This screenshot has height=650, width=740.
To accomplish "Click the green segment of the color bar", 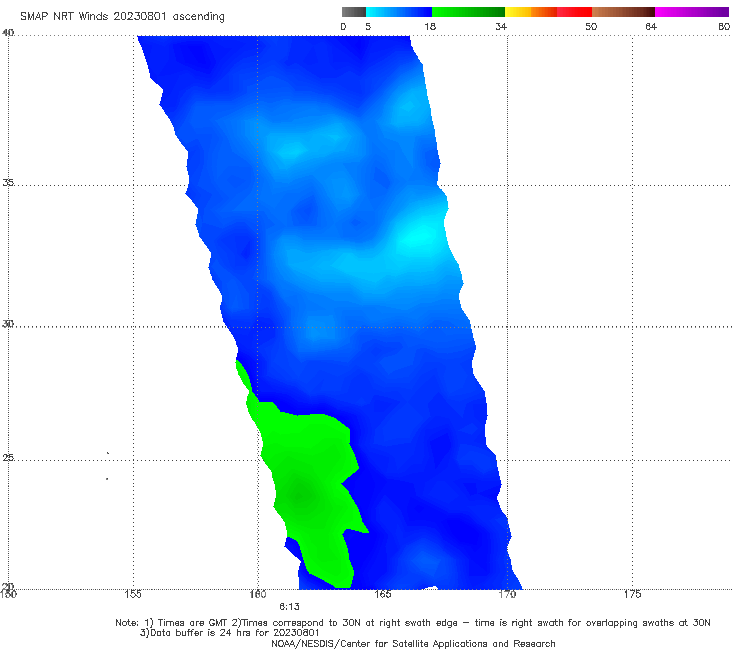I will pyautogui.click(x=468, y=12).
